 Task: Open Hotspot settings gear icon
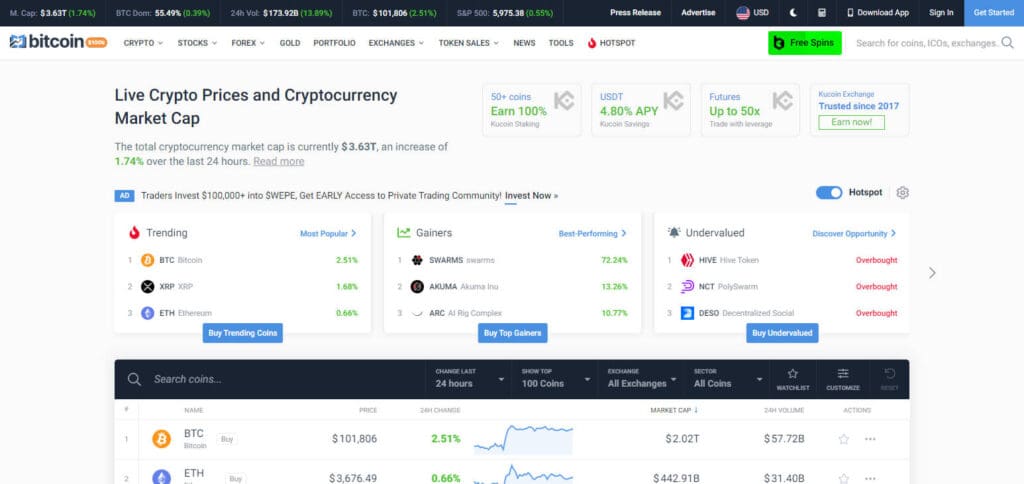(903, 193)
